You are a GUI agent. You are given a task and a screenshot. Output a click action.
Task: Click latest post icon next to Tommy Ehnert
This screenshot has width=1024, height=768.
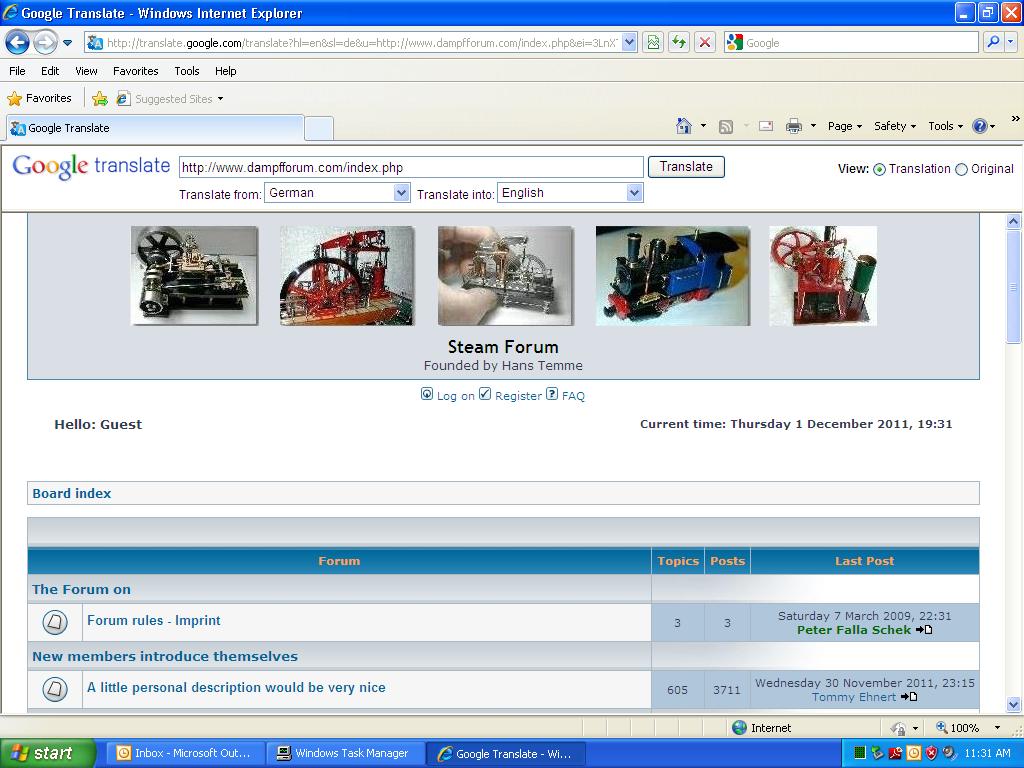[909, 697]
